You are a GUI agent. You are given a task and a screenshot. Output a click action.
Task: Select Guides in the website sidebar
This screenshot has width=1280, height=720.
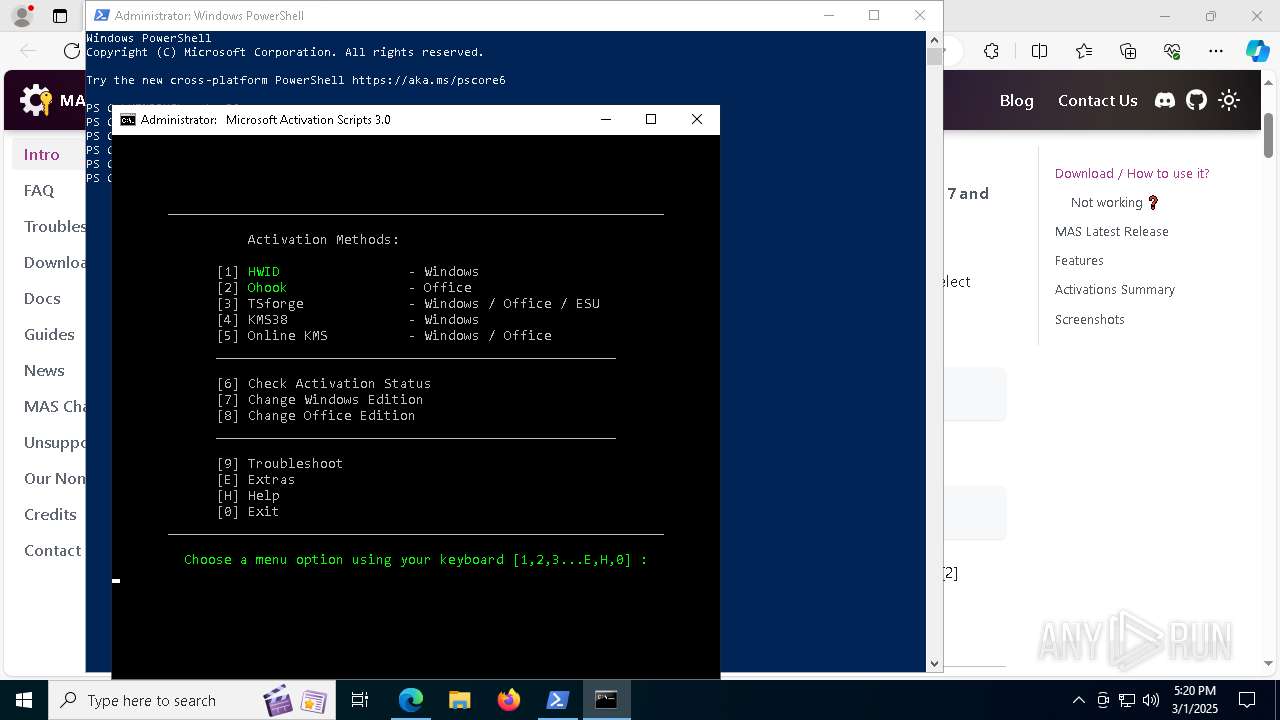pyautogui.click(x=49, y=334)
